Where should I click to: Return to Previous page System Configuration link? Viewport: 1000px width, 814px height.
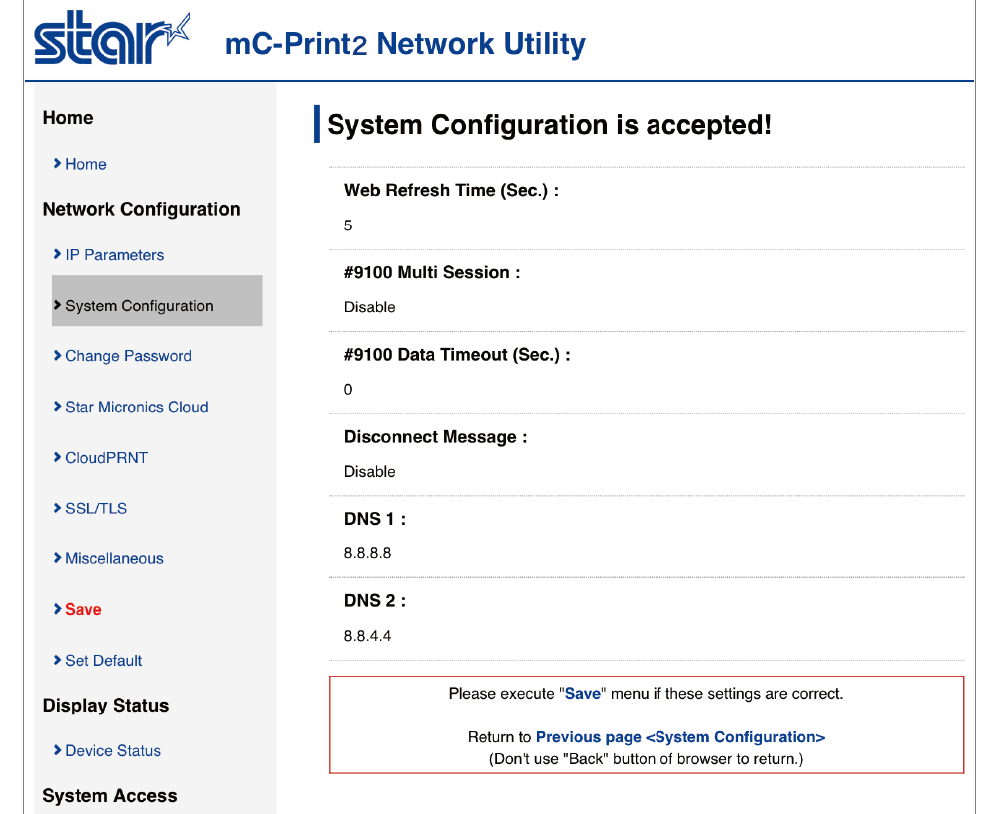[x=680, y=737]
